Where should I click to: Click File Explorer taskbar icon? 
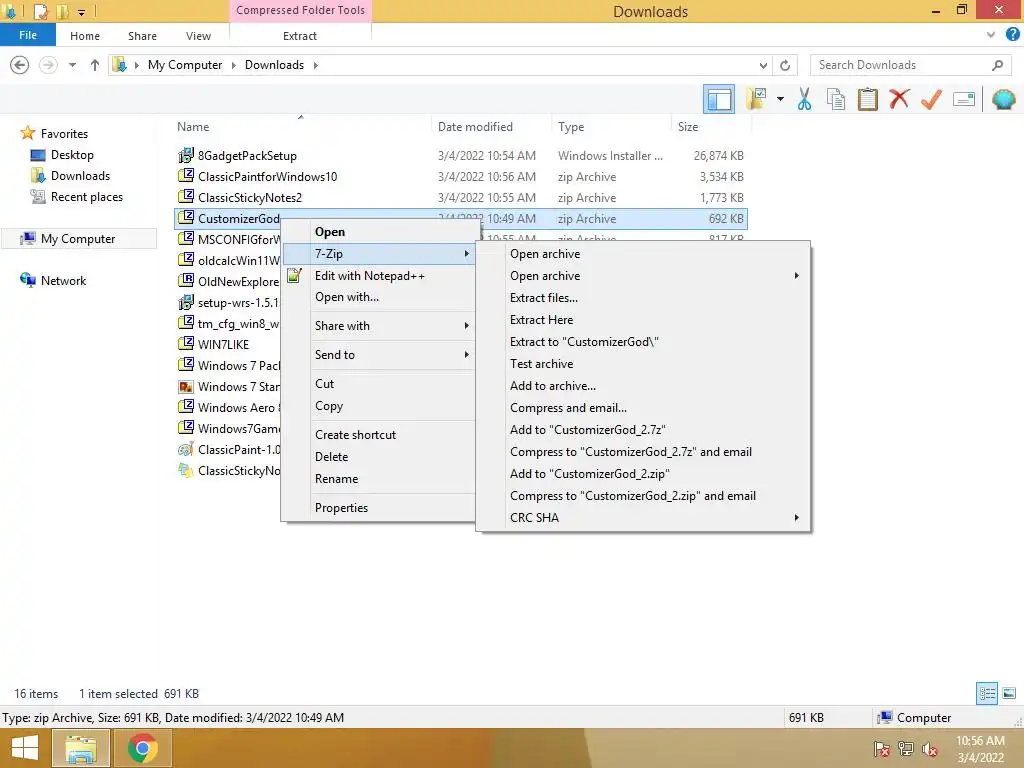pos(80,748)
